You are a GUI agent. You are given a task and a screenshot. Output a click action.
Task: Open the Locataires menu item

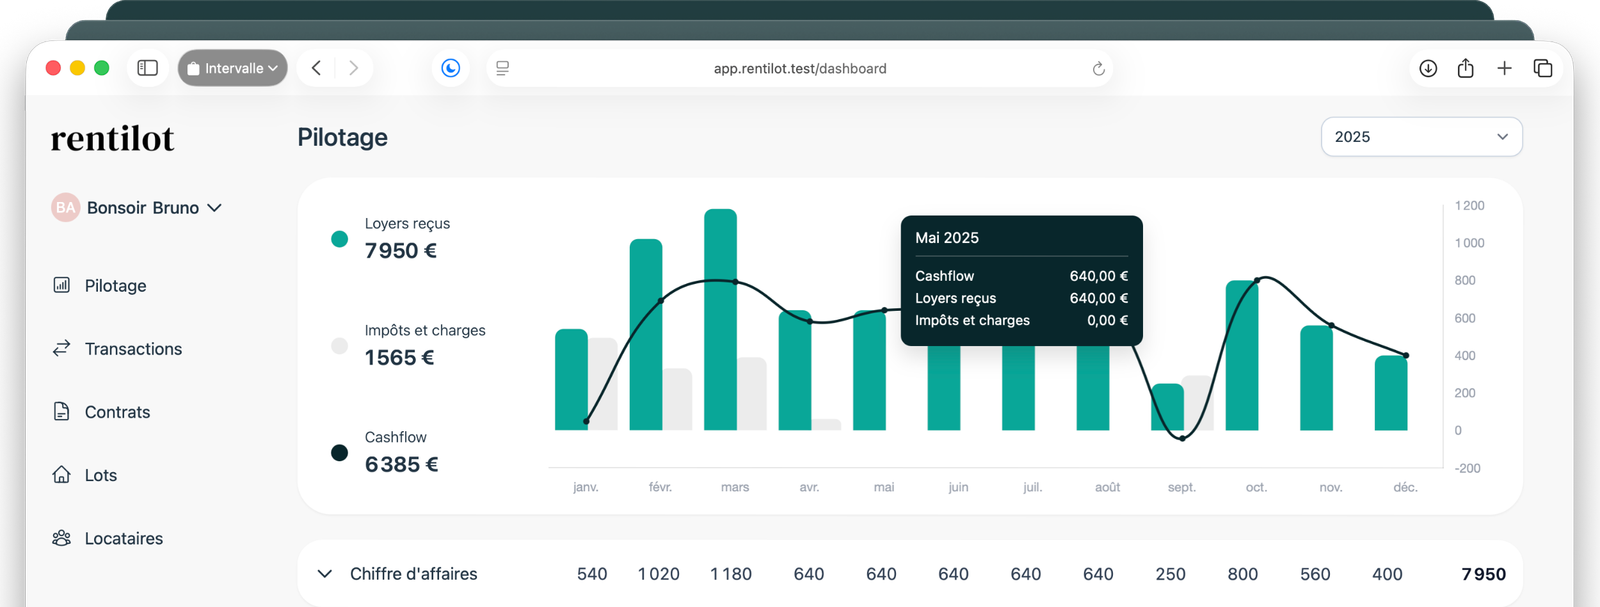[123, 538]
